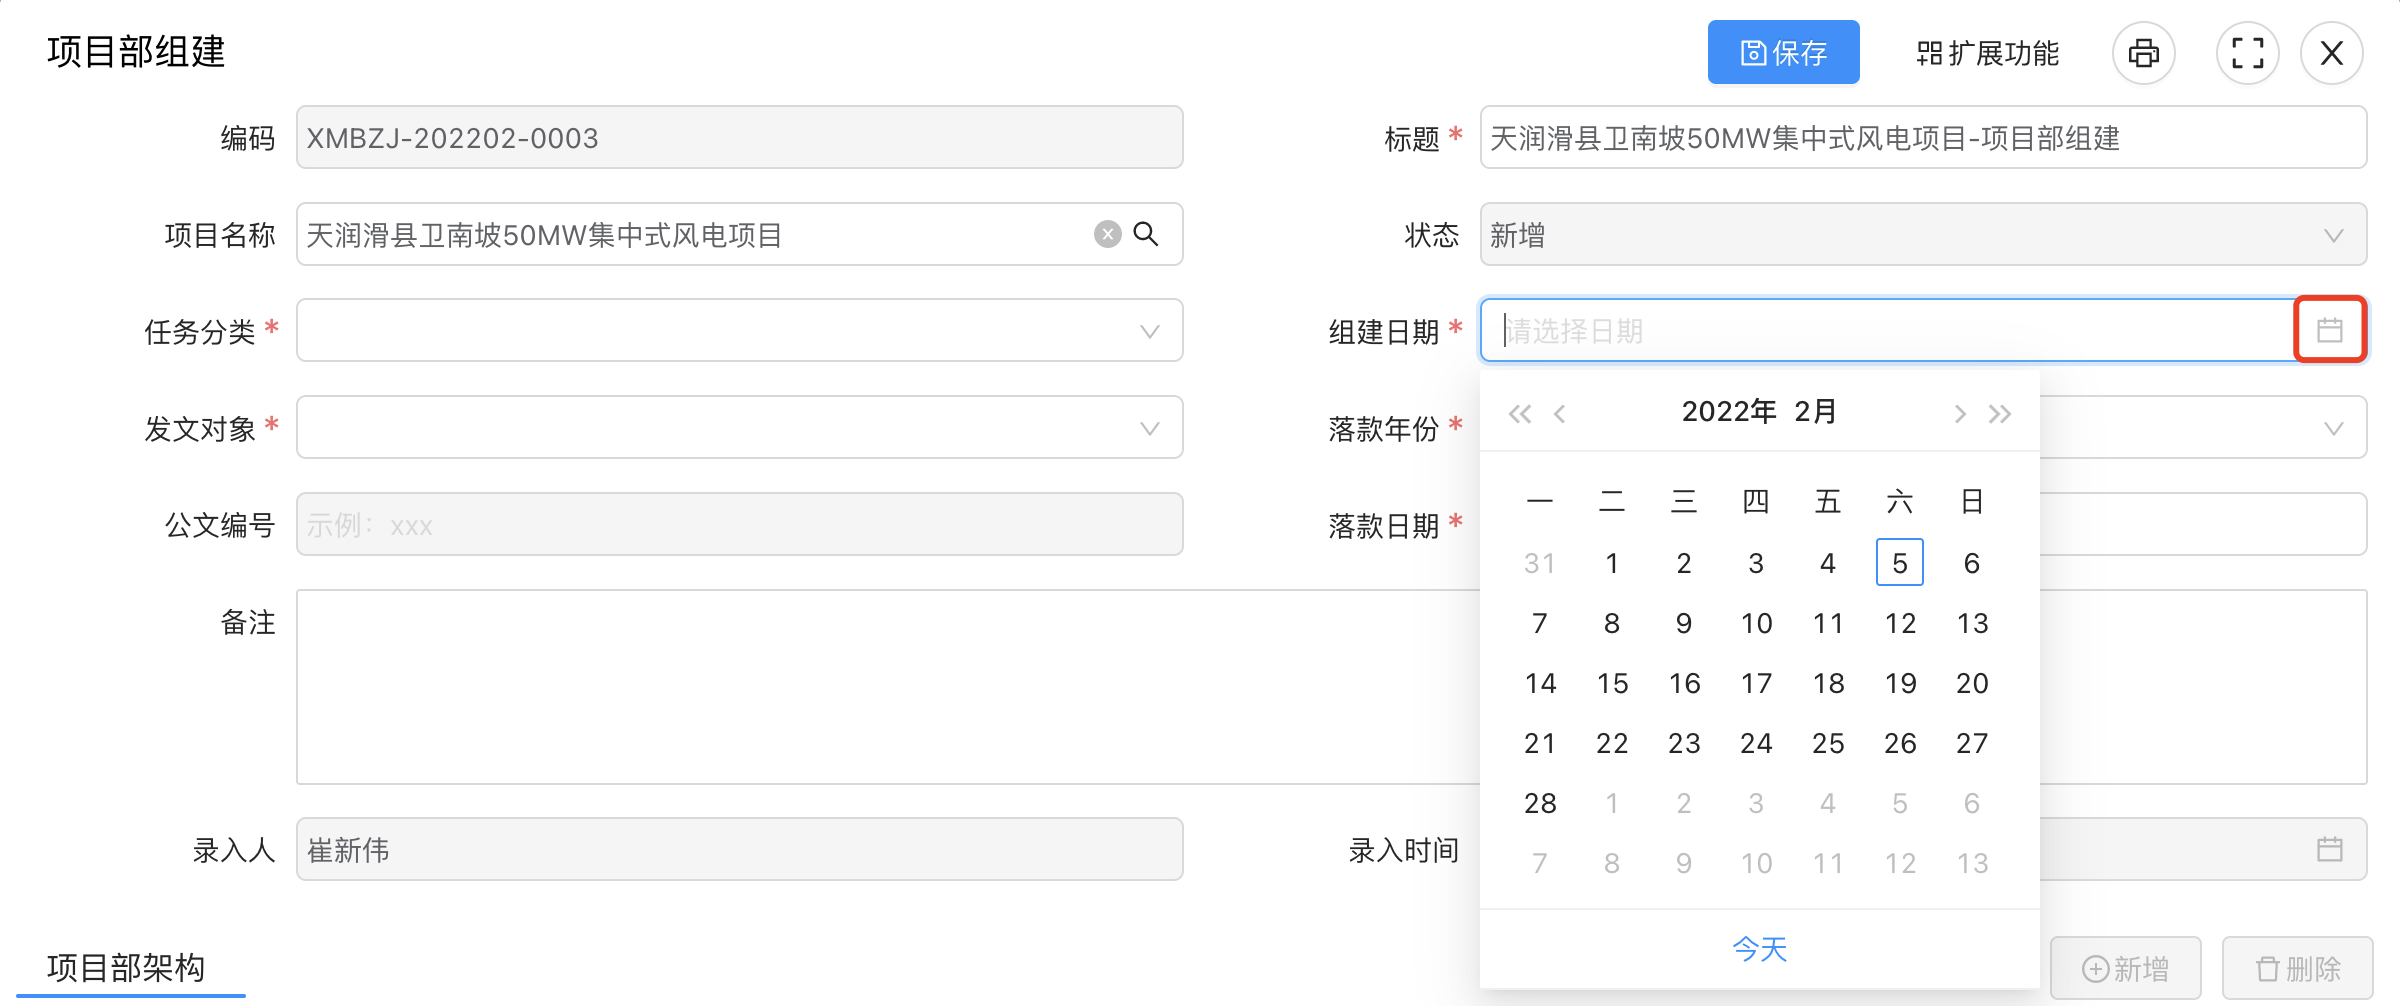This screenshot has width=2400, height=1006.
Task: Click the search magnifier in 项目名称
Action: (1146, 234)
